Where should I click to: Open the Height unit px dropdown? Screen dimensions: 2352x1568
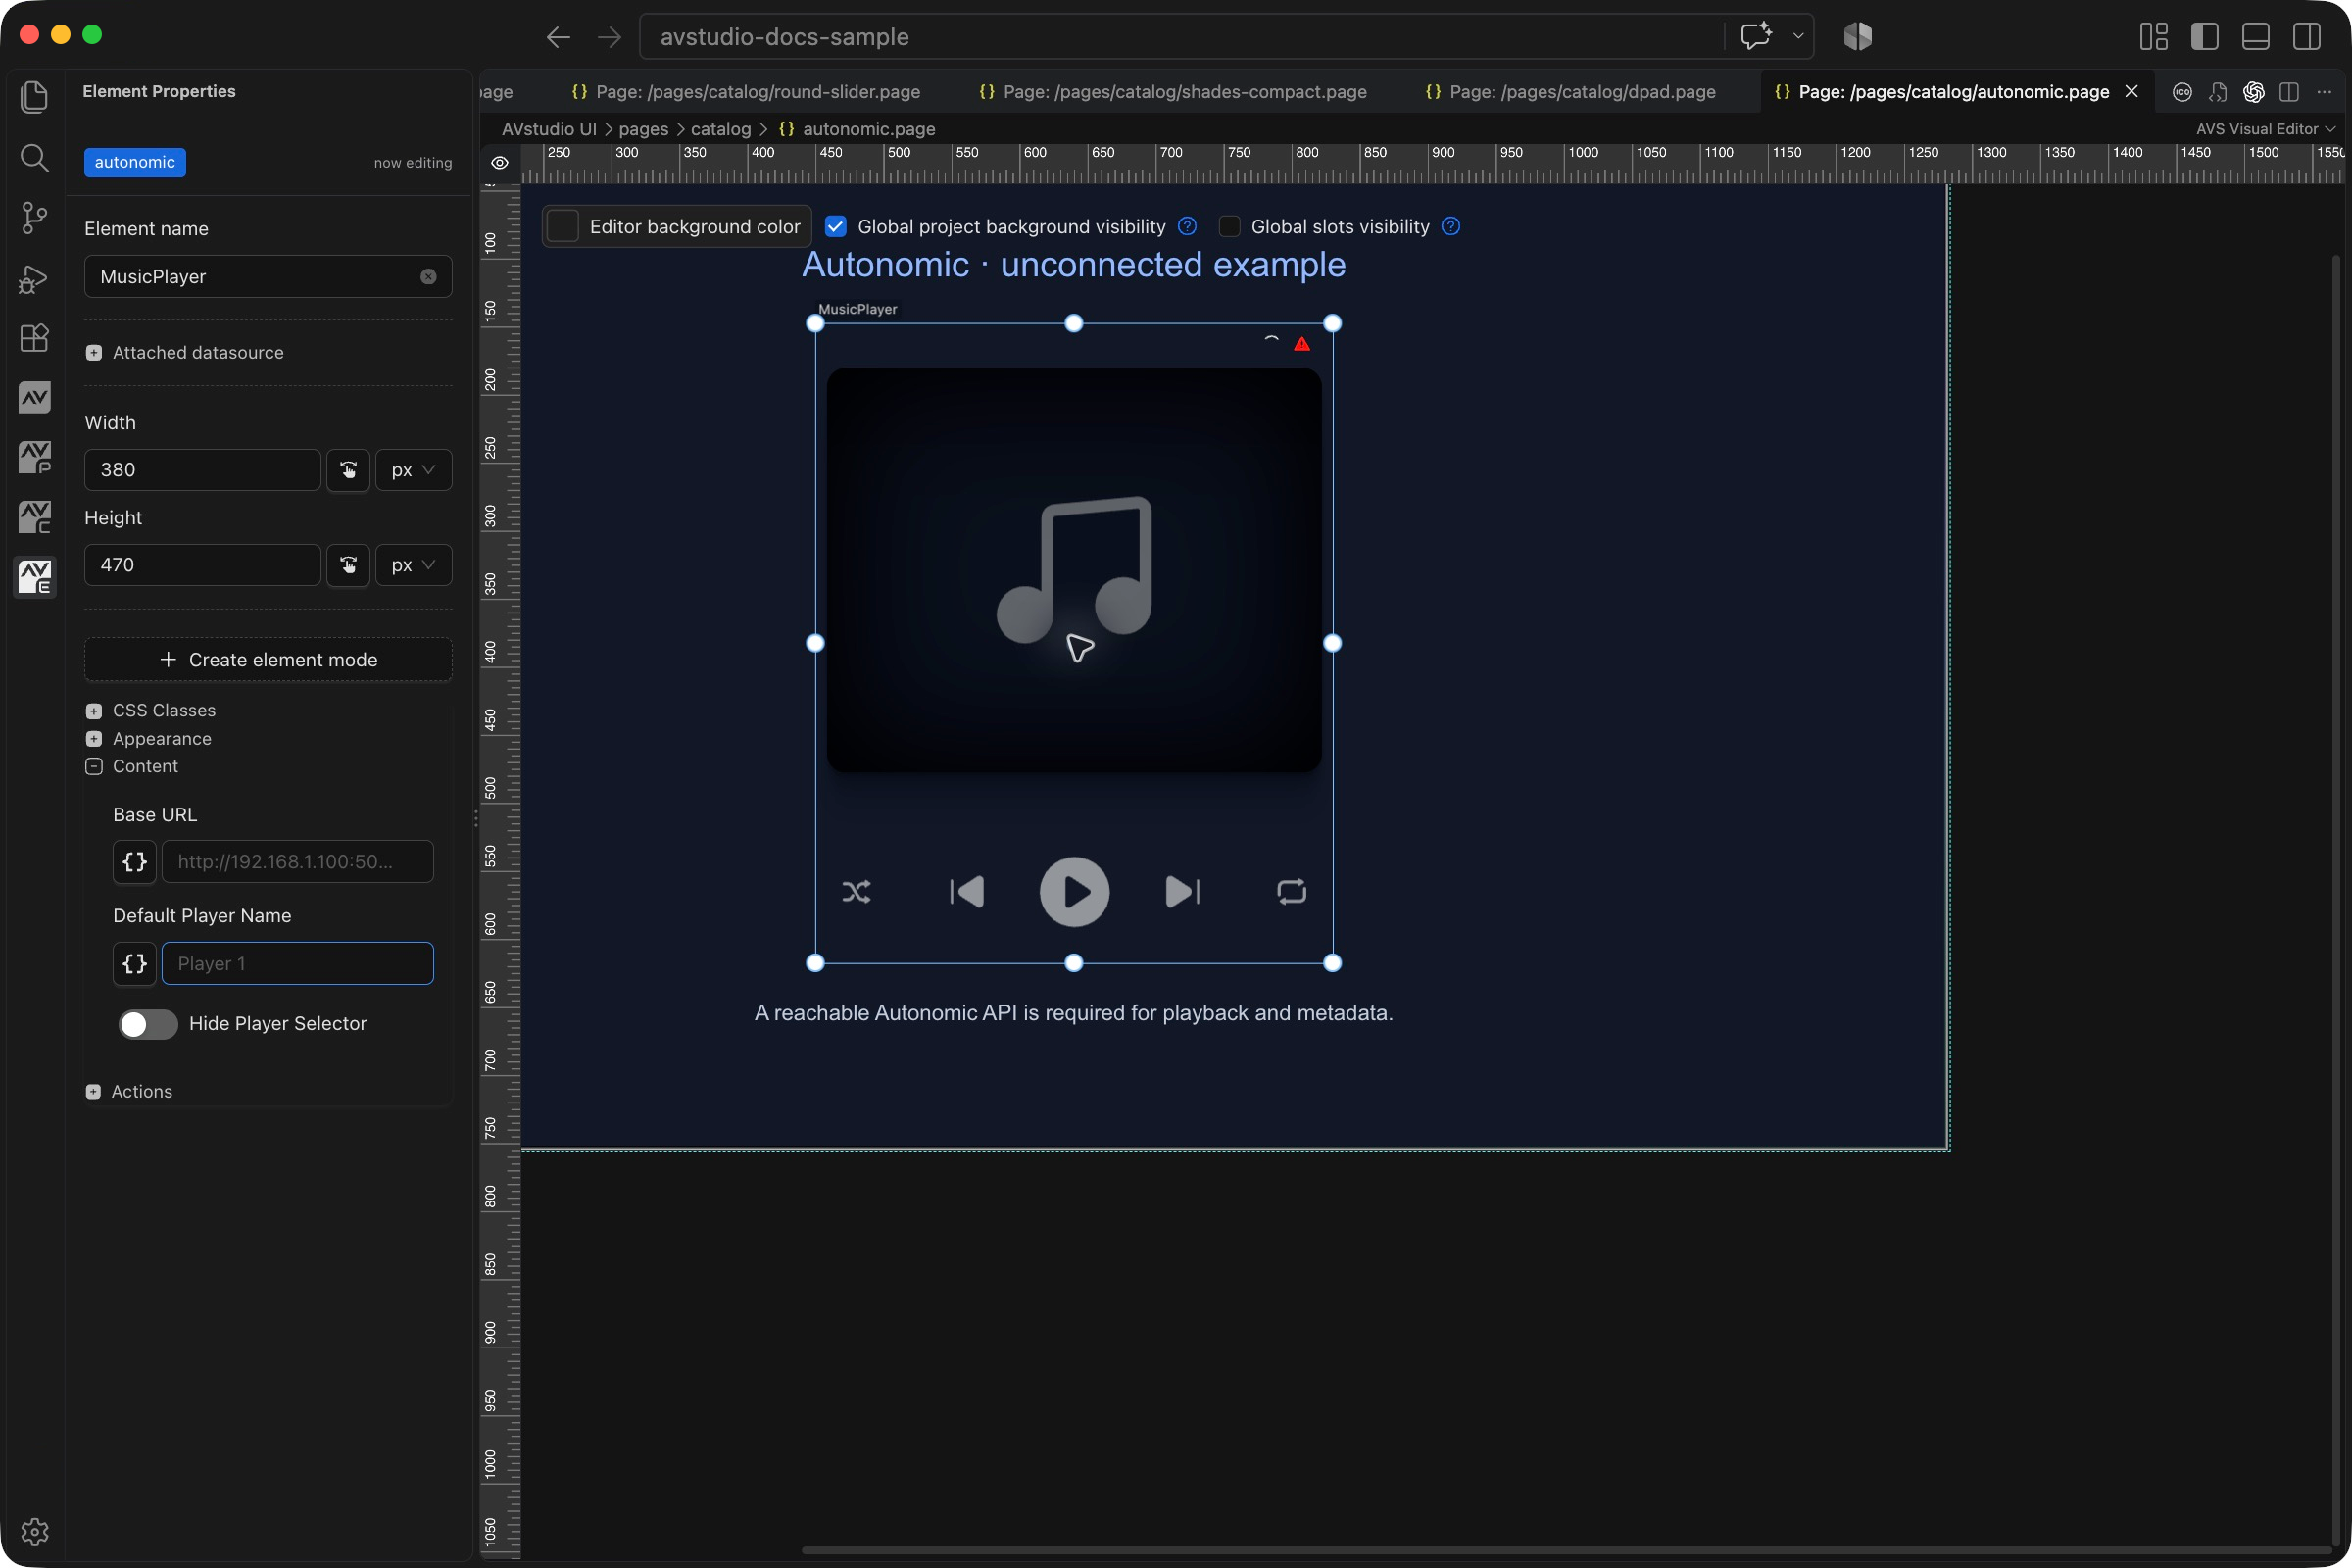(x=414, y=565)
